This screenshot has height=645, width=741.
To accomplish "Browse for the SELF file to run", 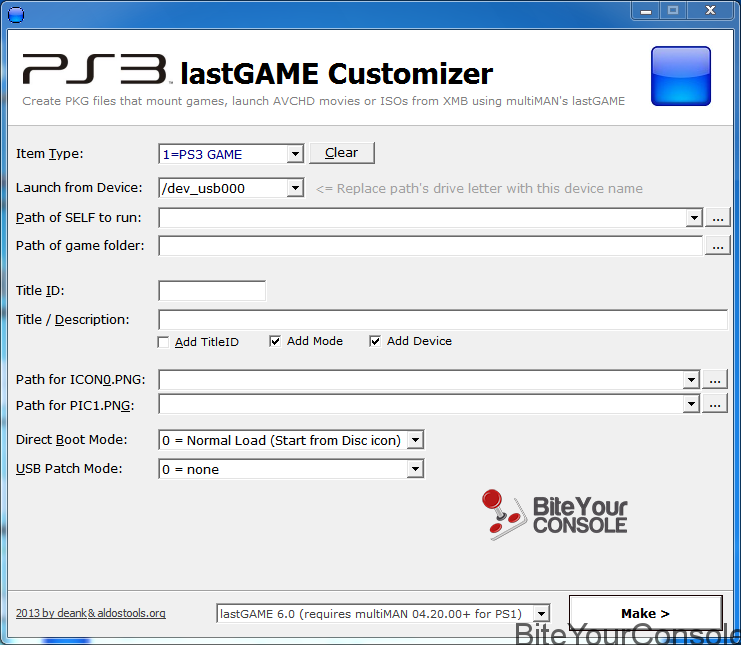I will coord(718,218).
